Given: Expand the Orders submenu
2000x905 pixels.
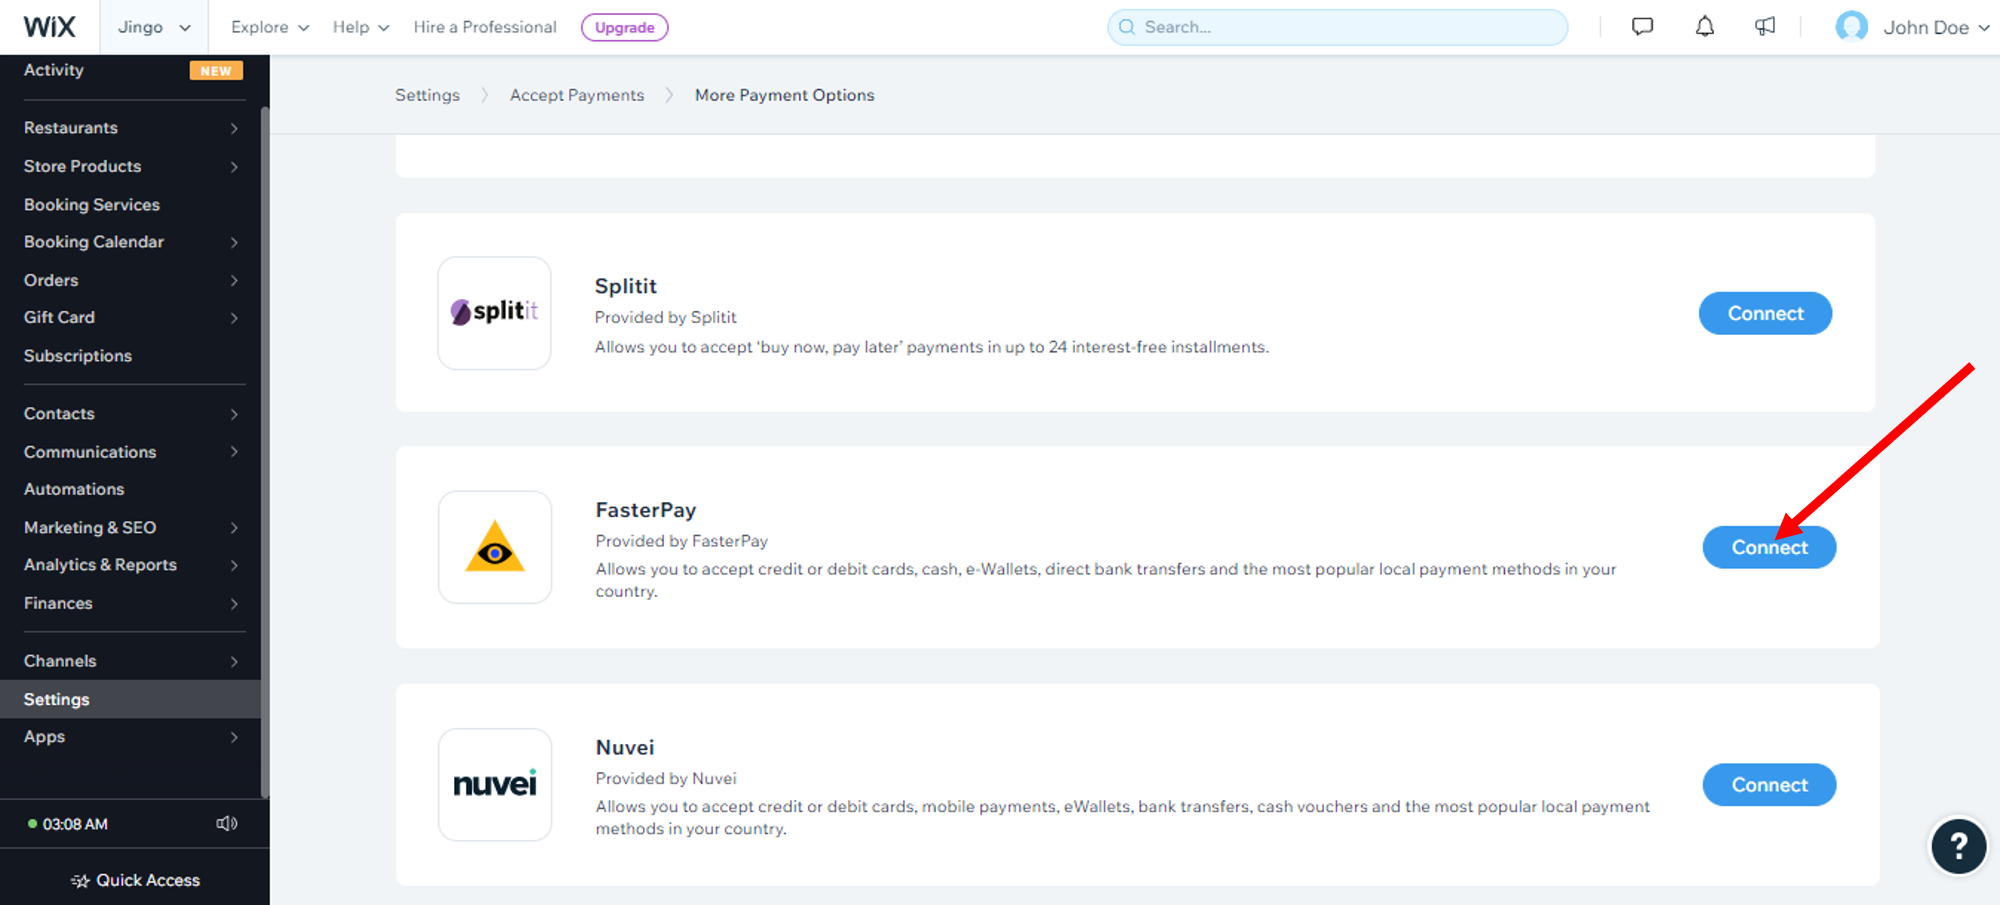Looking at the screenshot, I should click(x=234, y=280).
